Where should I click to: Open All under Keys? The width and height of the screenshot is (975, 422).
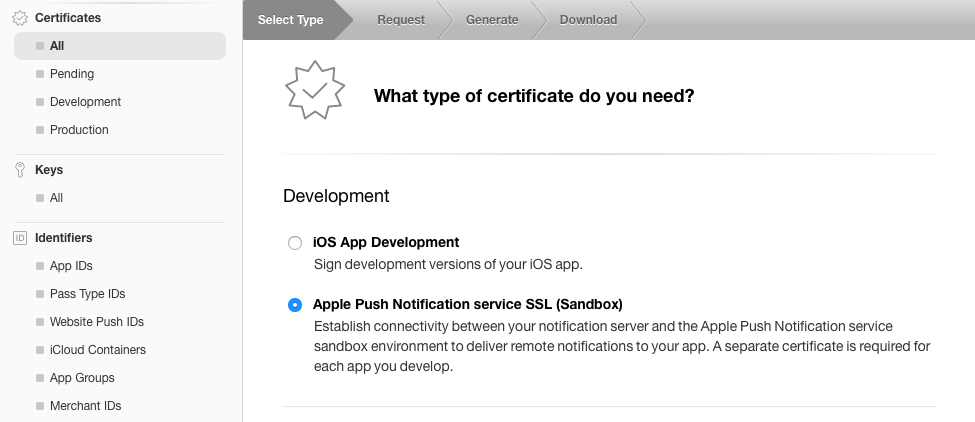point(56,198)
